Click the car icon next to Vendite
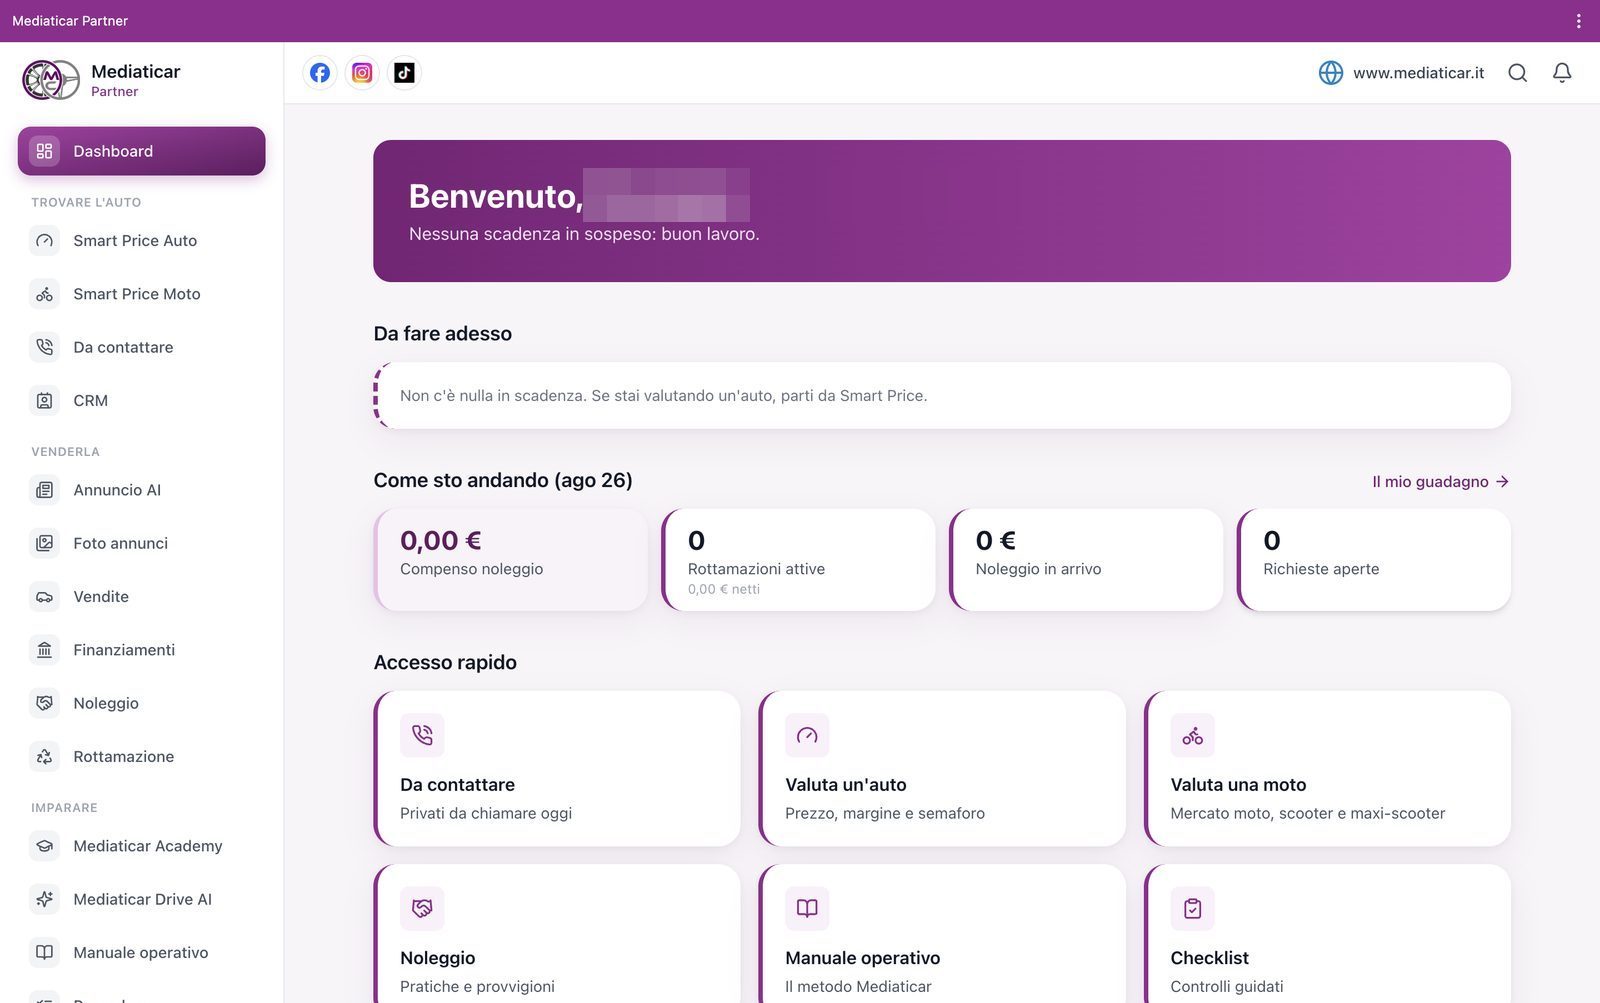1600x1003 pixels. [44, 597]
